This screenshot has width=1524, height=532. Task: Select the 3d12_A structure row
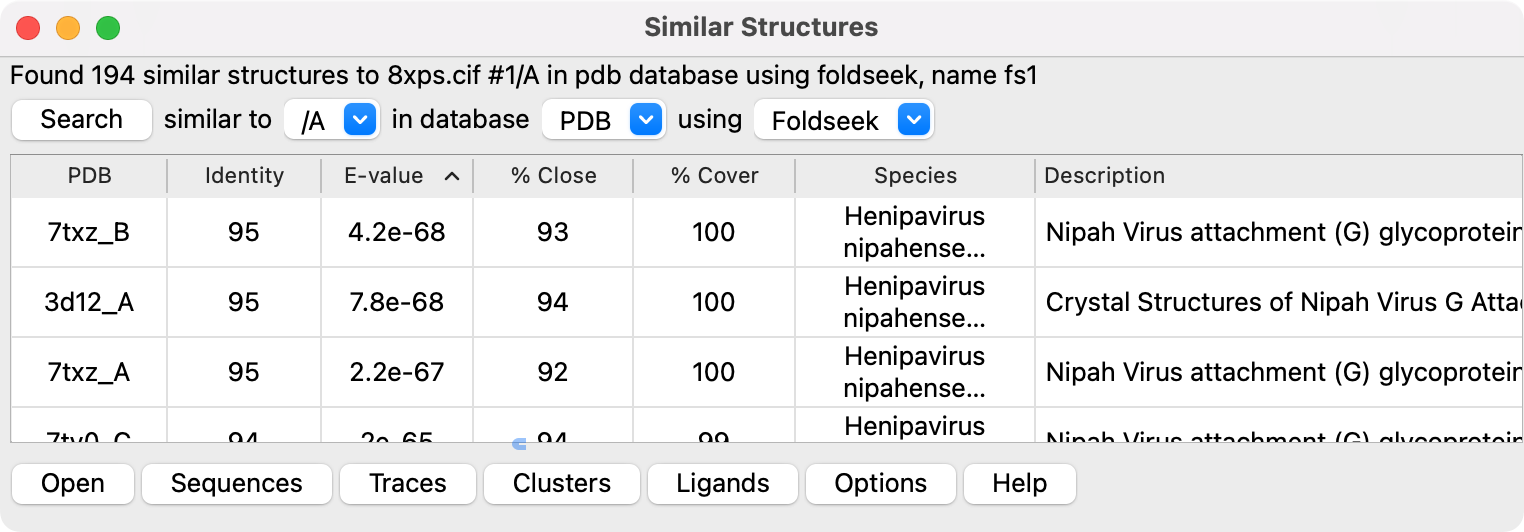pyautogui.click(x=89, y=302)
